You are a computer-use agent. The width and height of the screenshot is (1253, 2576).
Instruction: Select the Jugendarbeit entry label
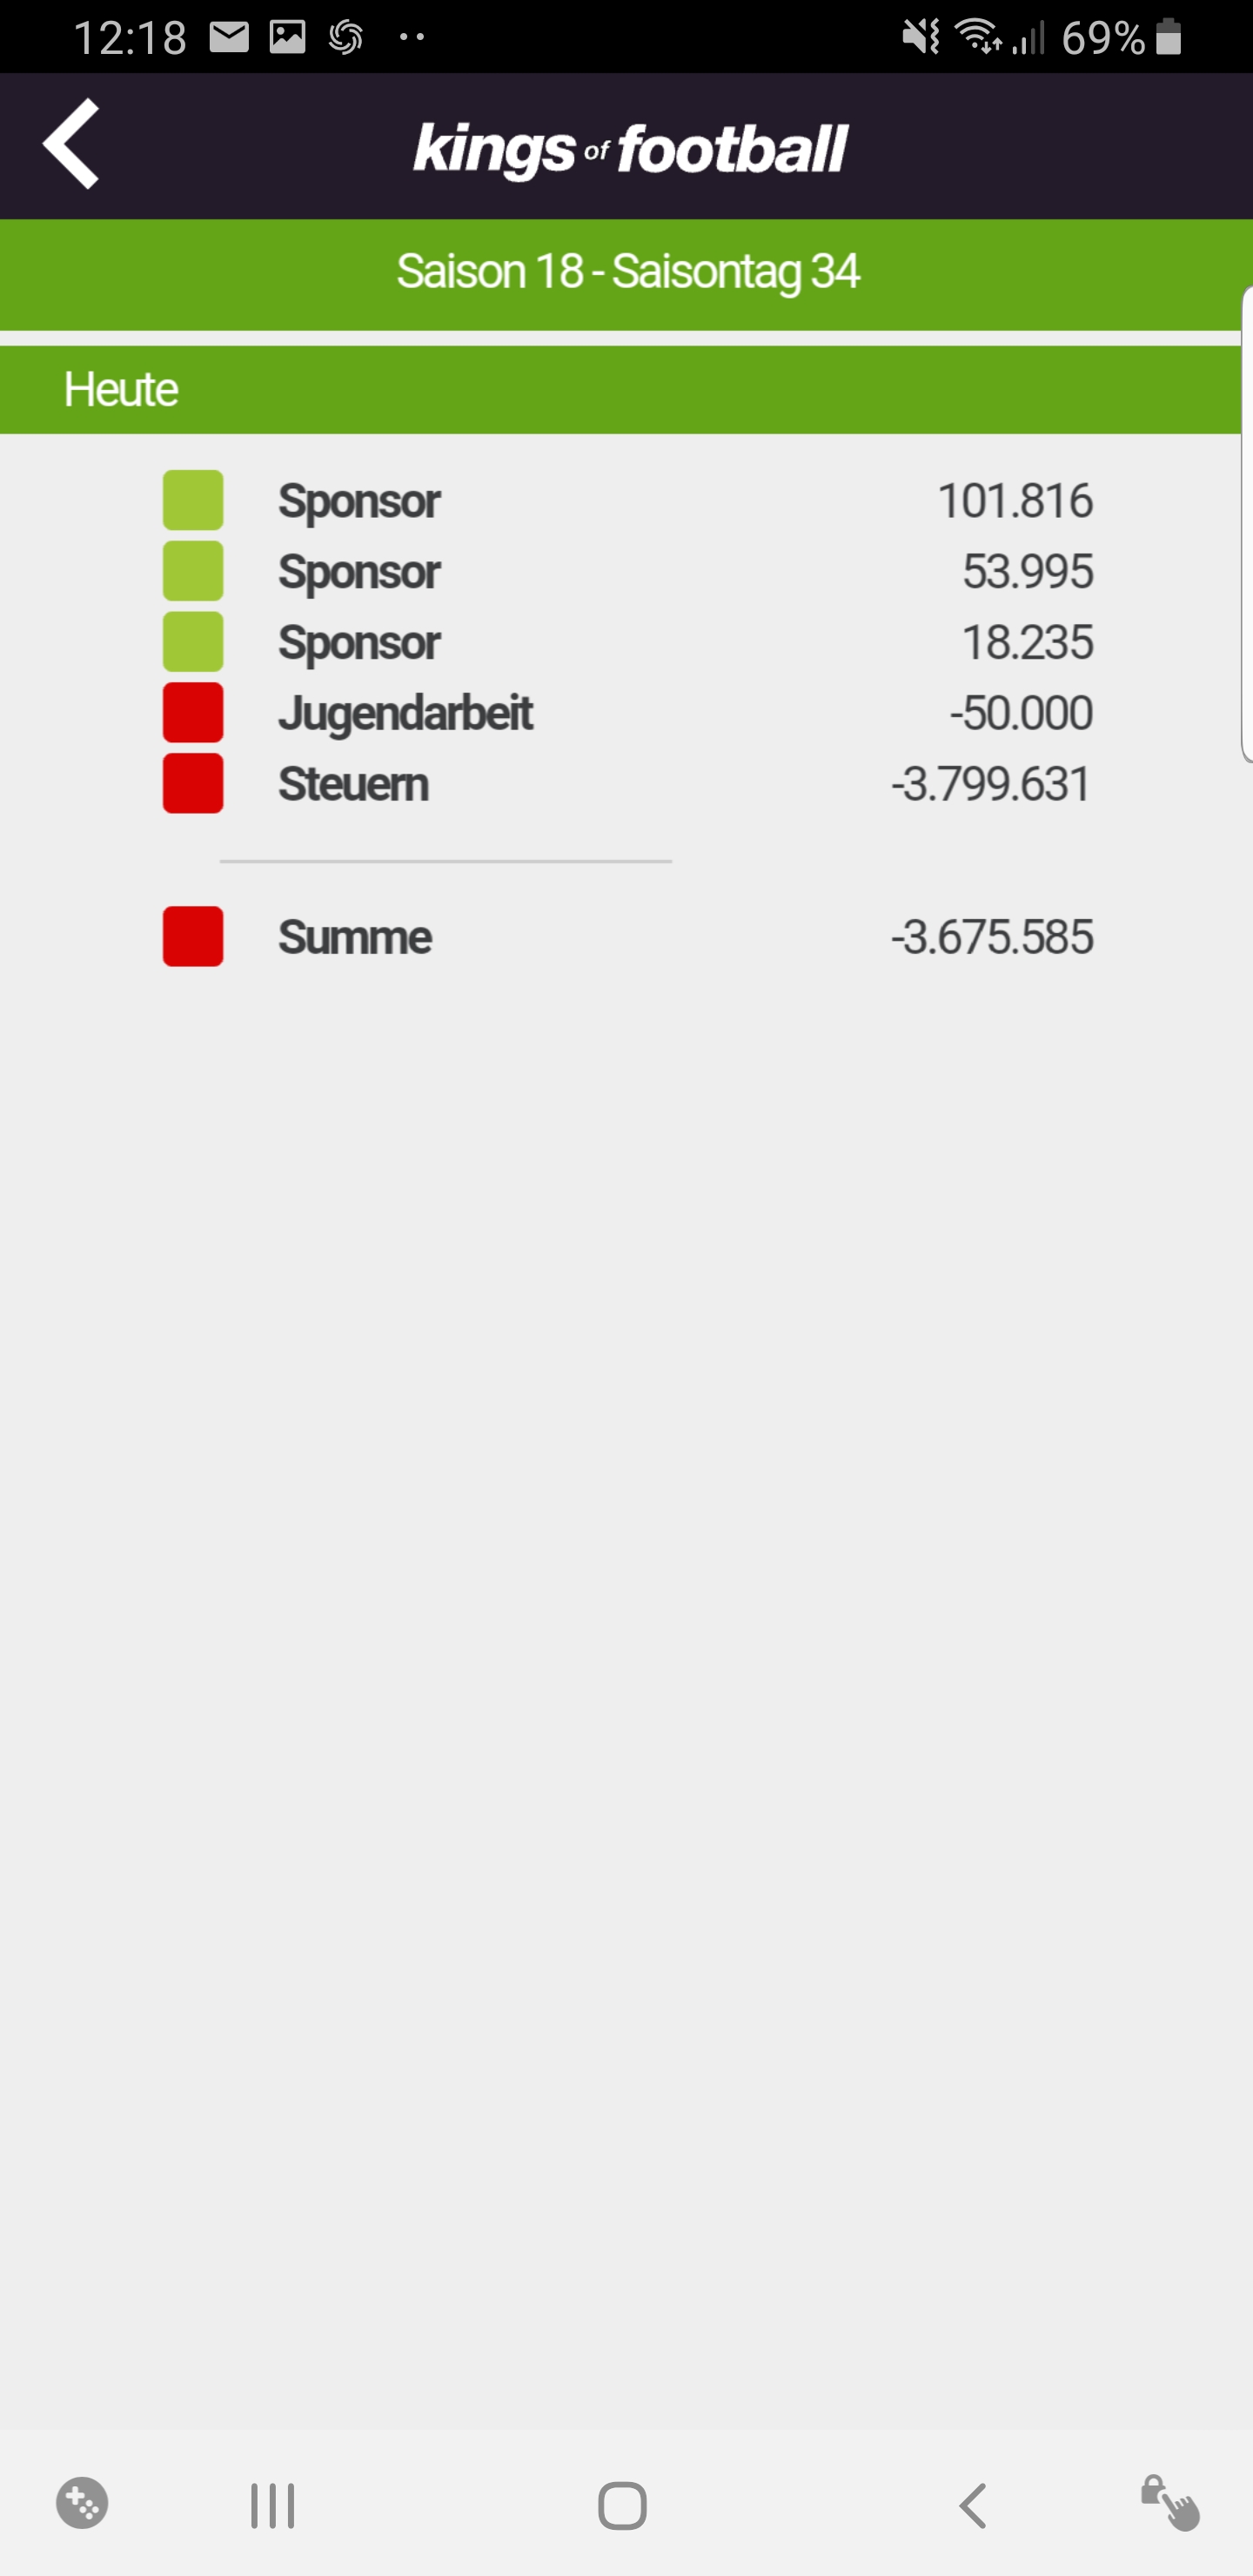[x=405, y=714]
